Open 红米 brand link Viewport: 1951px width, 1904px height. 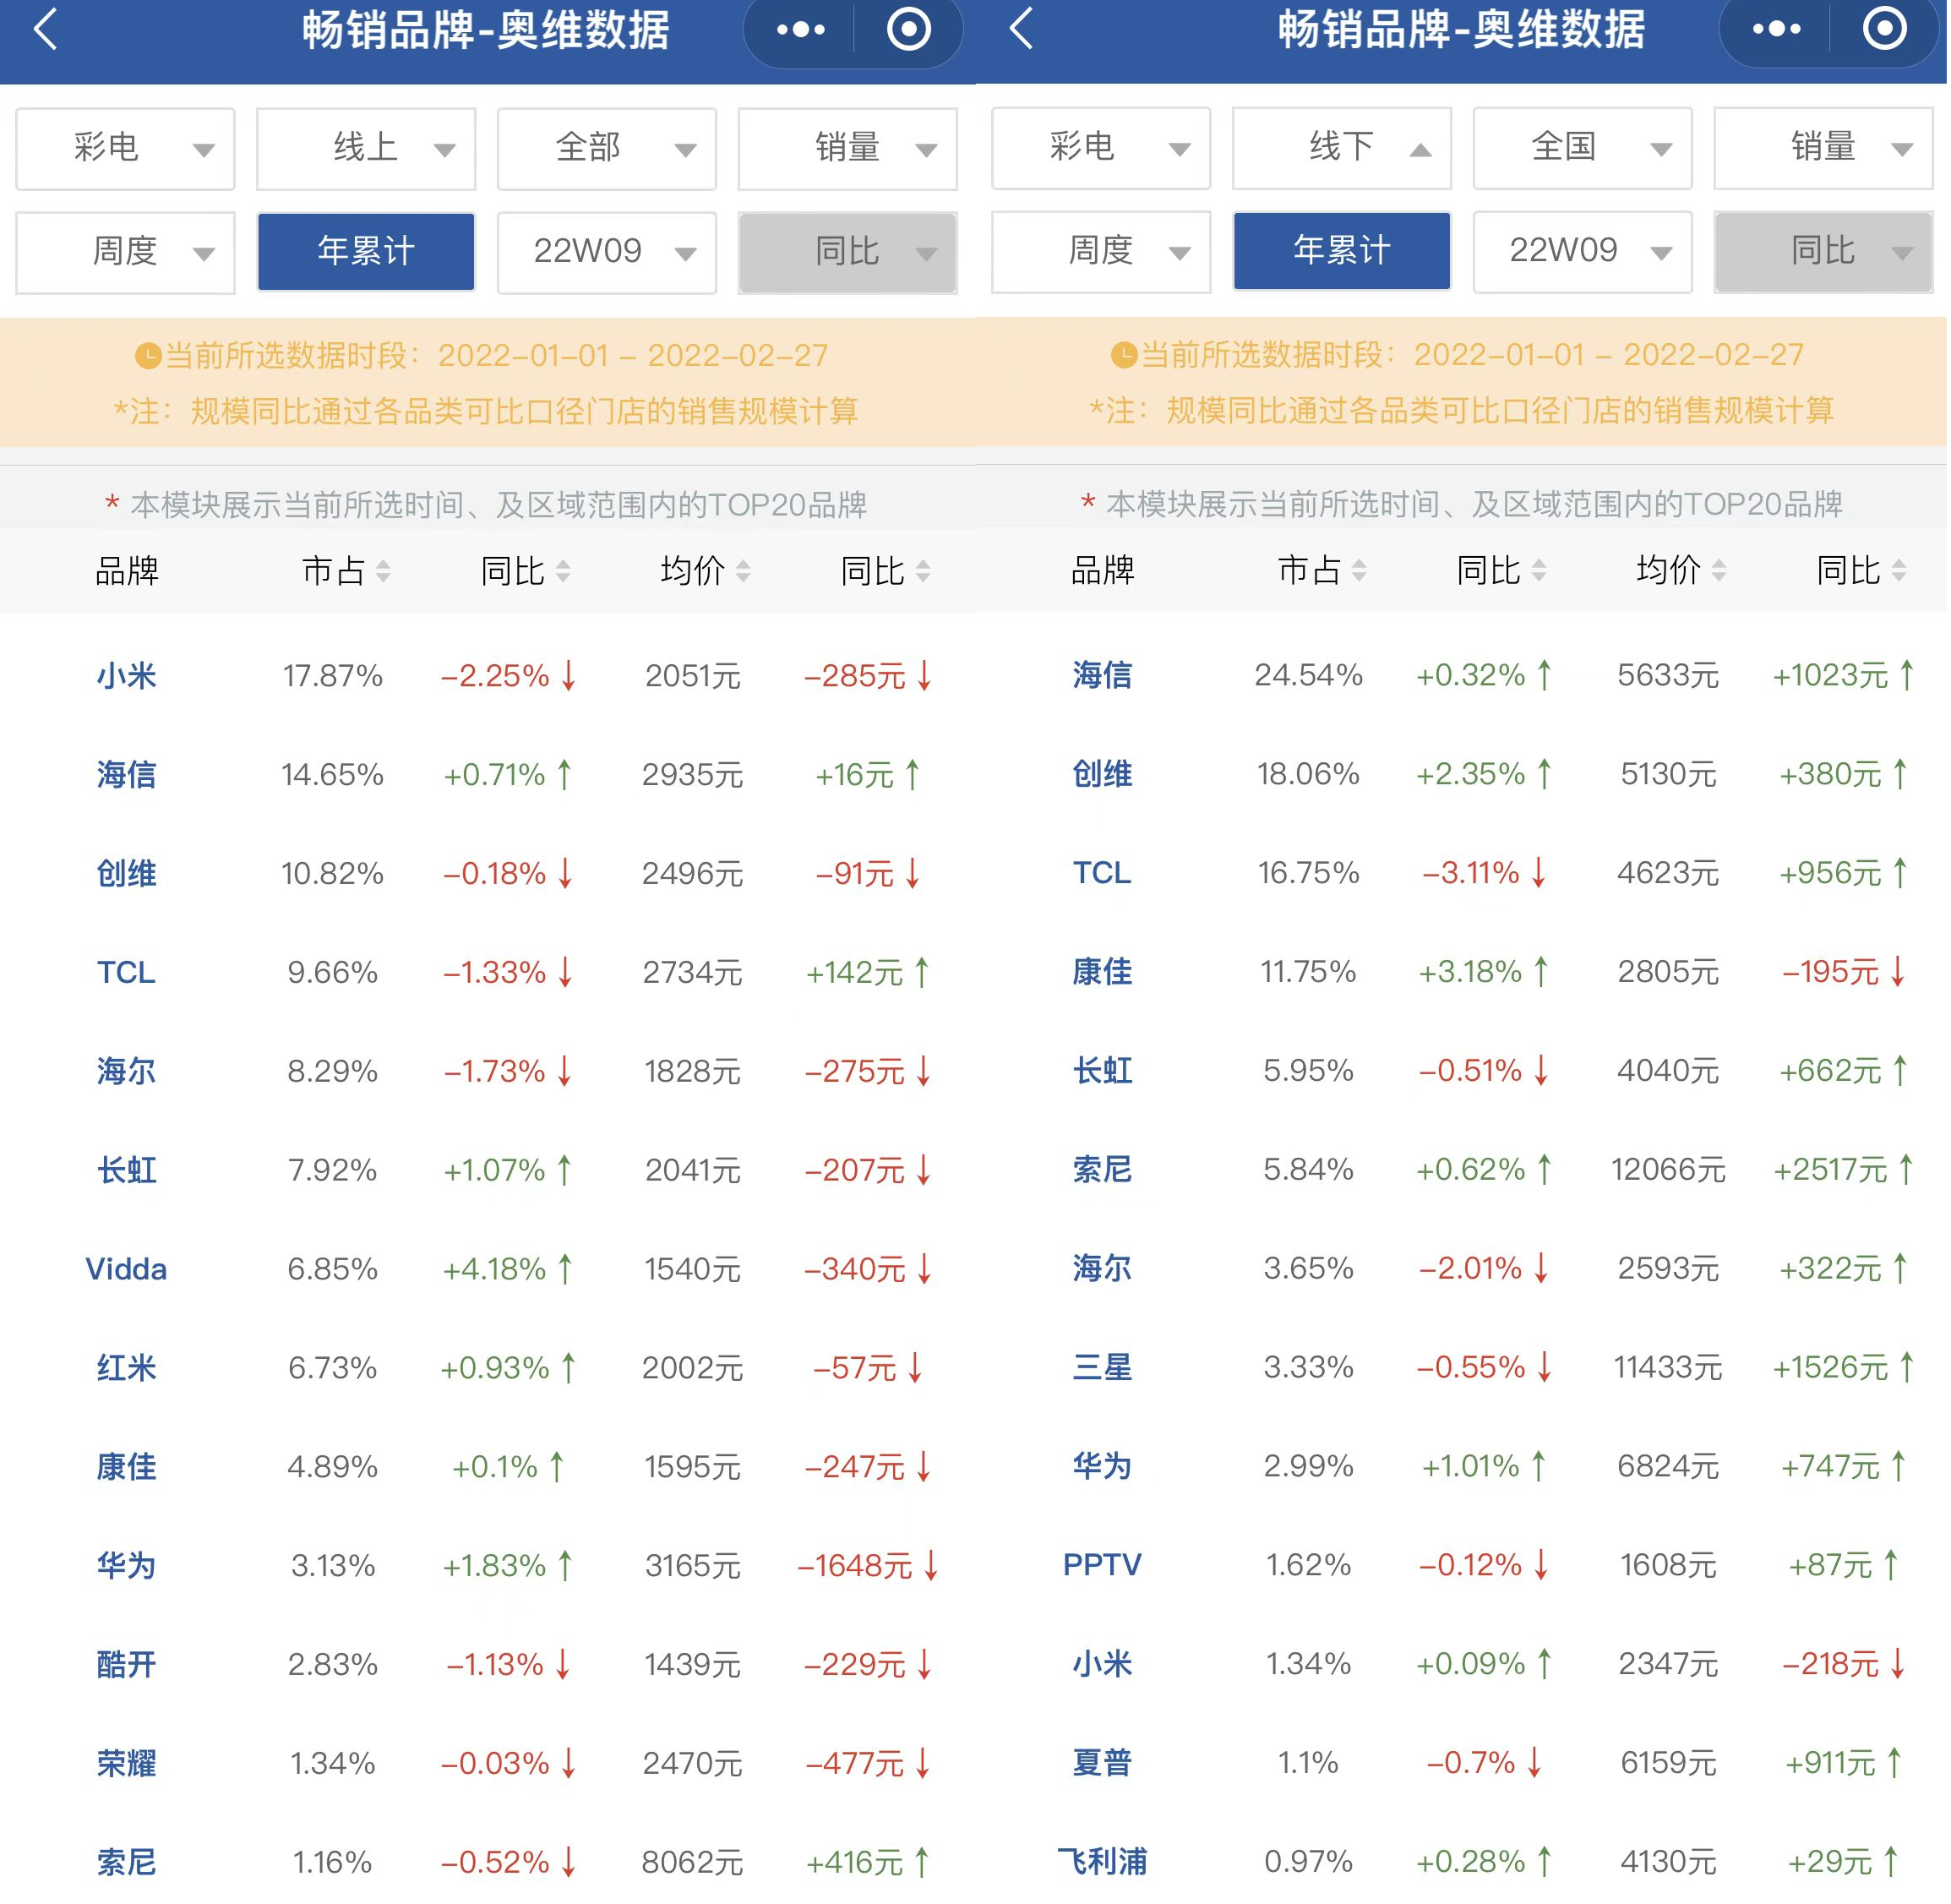tap(127, 1370)
